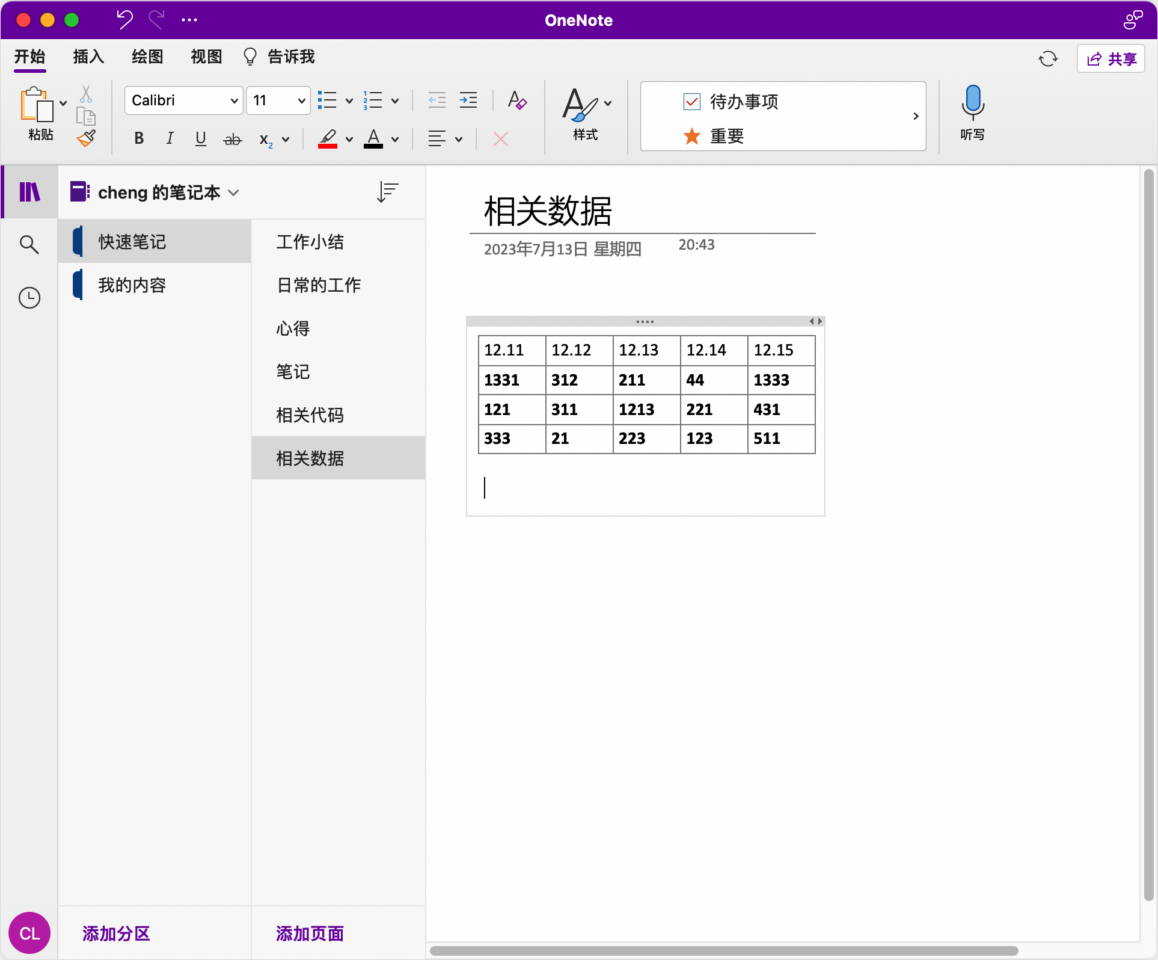
Task: Select the 快速笔记 section
Action: coord(154,241)
